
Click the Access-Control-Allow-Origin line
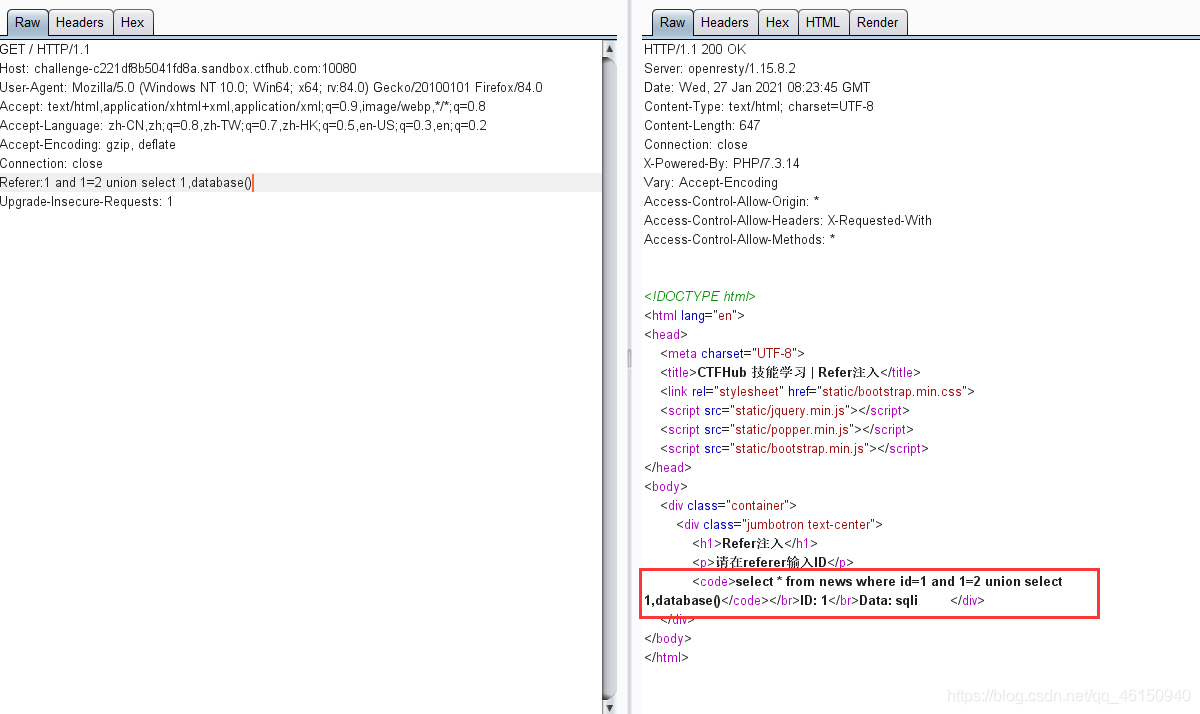tap(732, 201)
